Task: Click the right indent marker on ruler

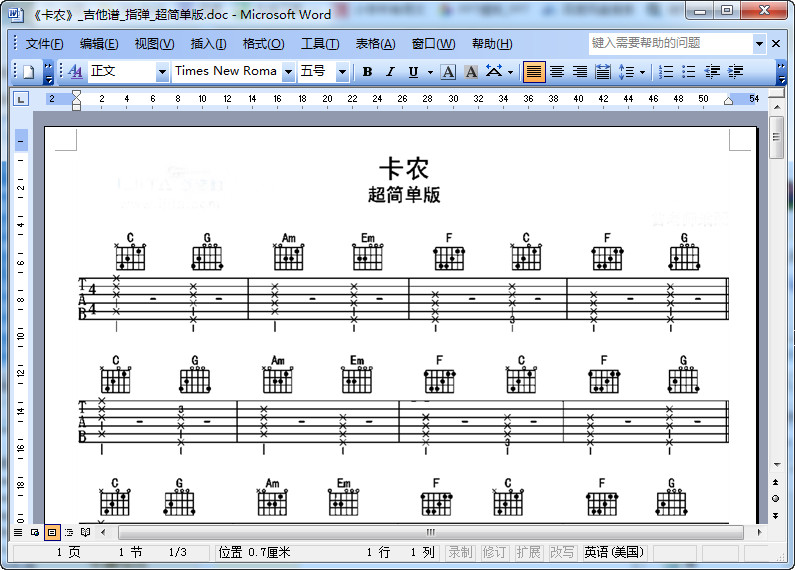Action: pos(728,101)
